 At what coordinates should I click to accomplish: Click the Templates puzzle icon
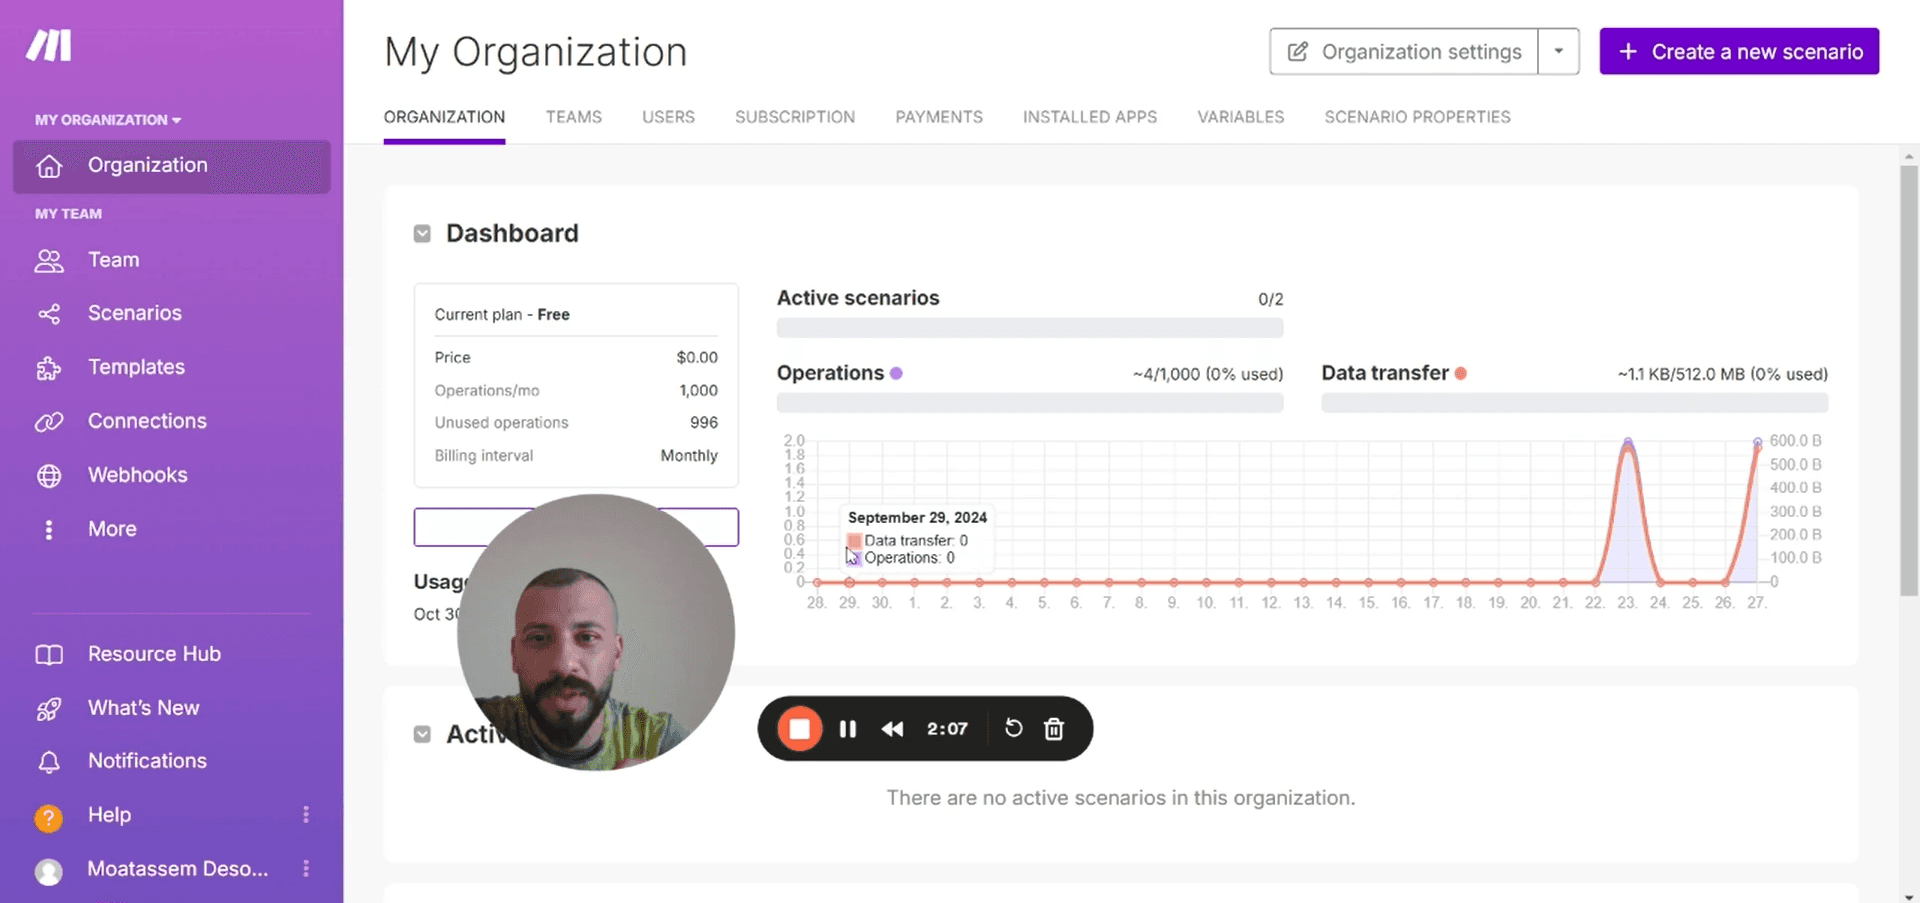[49, 368]
